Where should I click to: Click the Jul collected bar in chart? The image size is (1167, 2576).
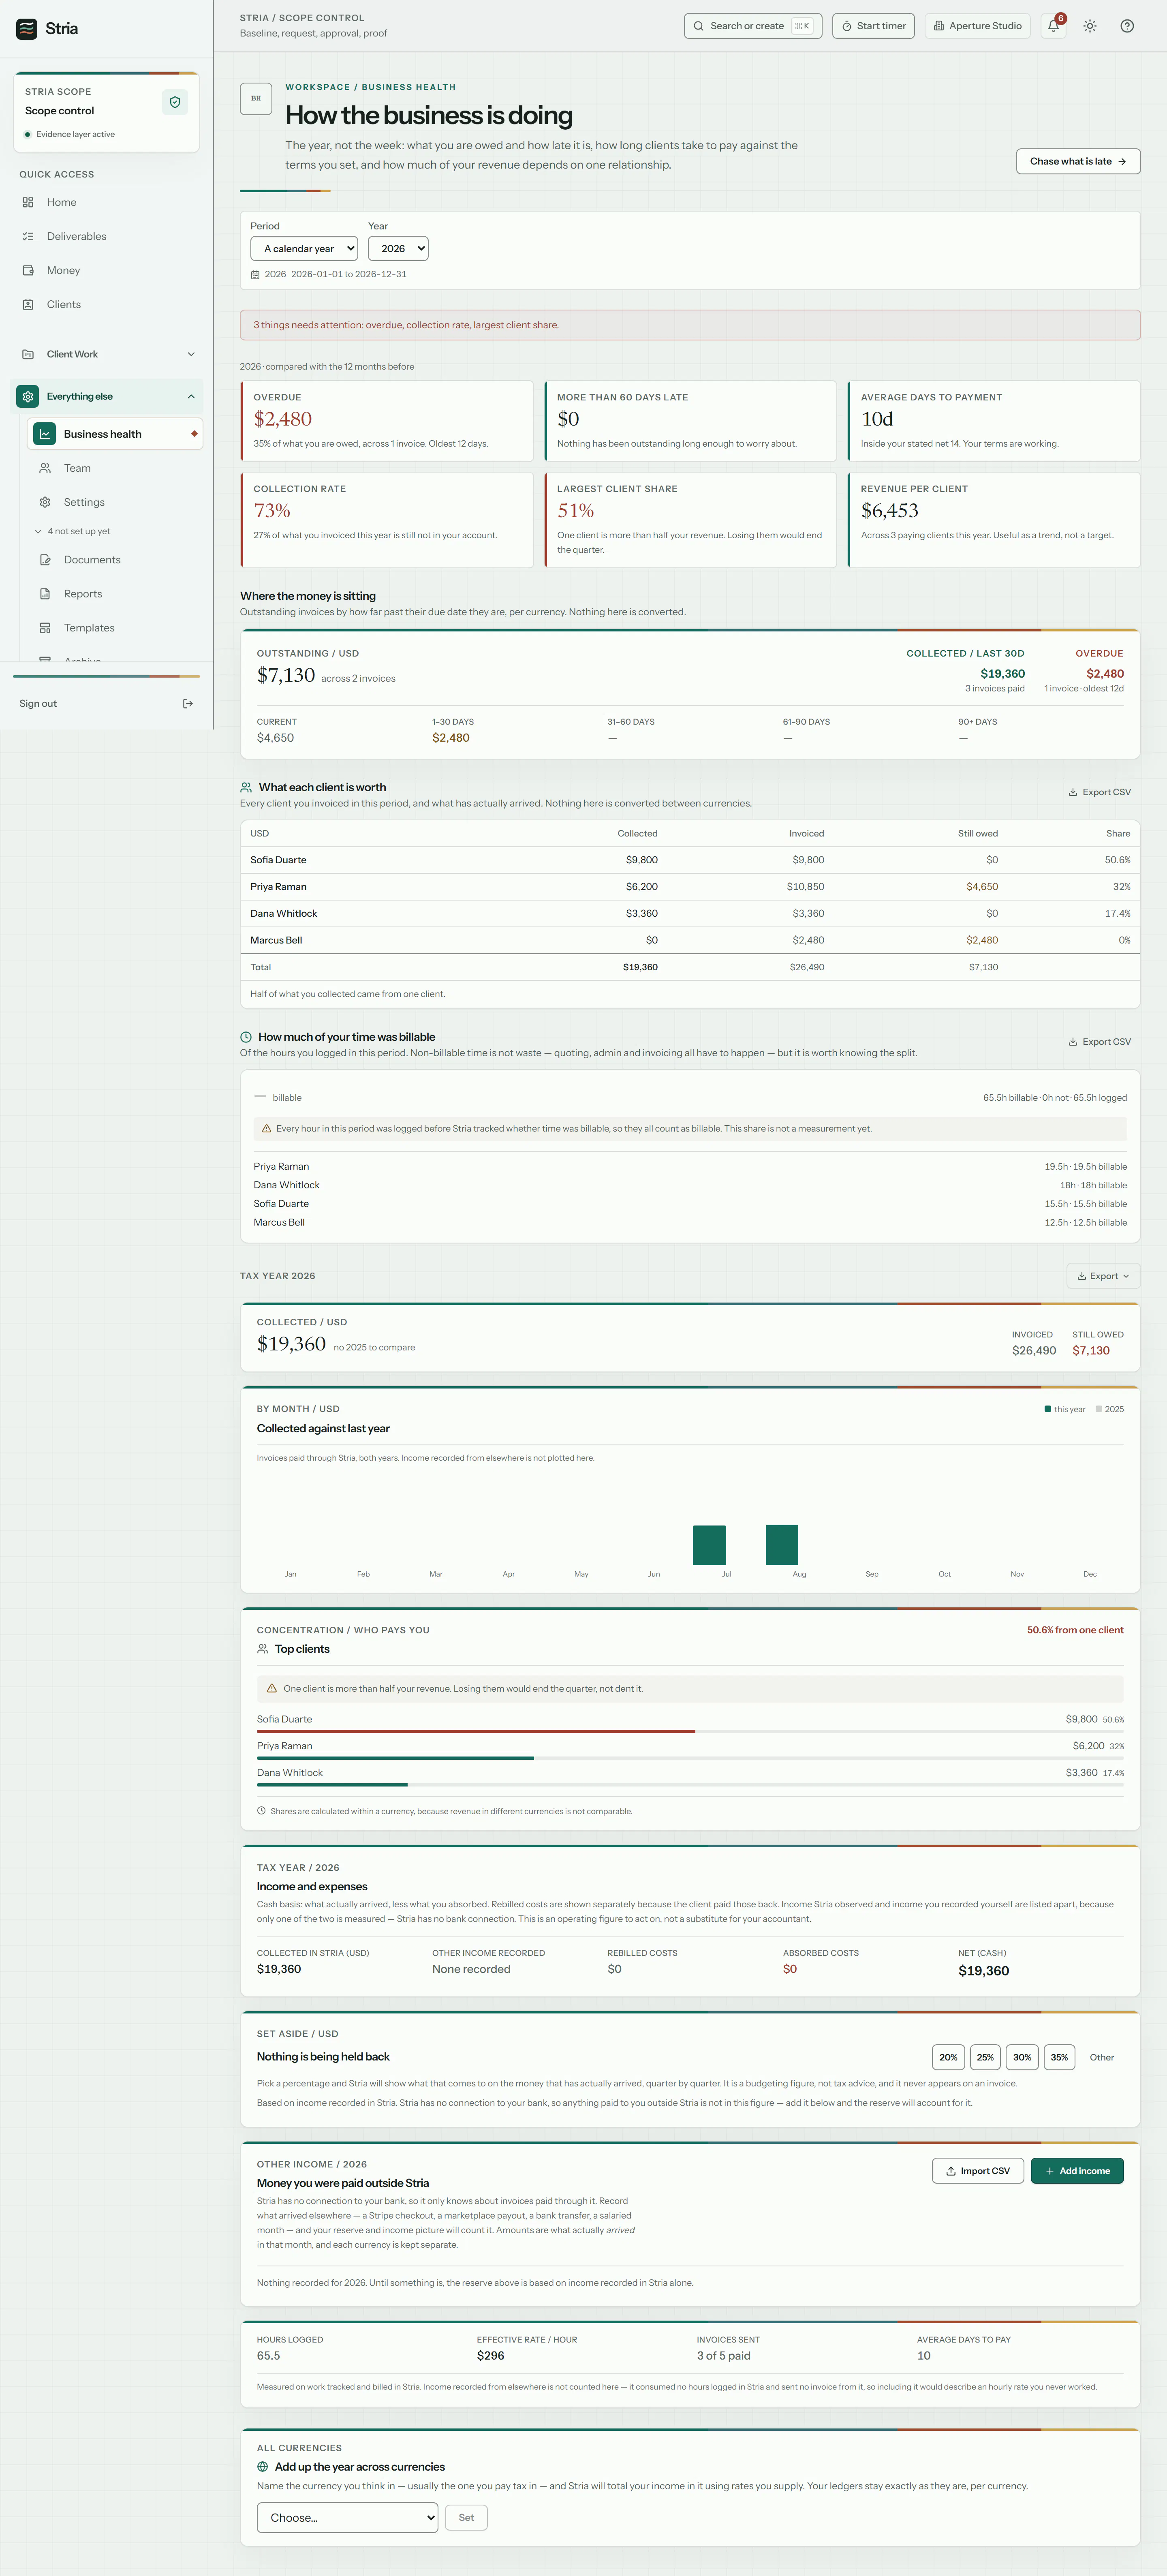(709, 1545)
